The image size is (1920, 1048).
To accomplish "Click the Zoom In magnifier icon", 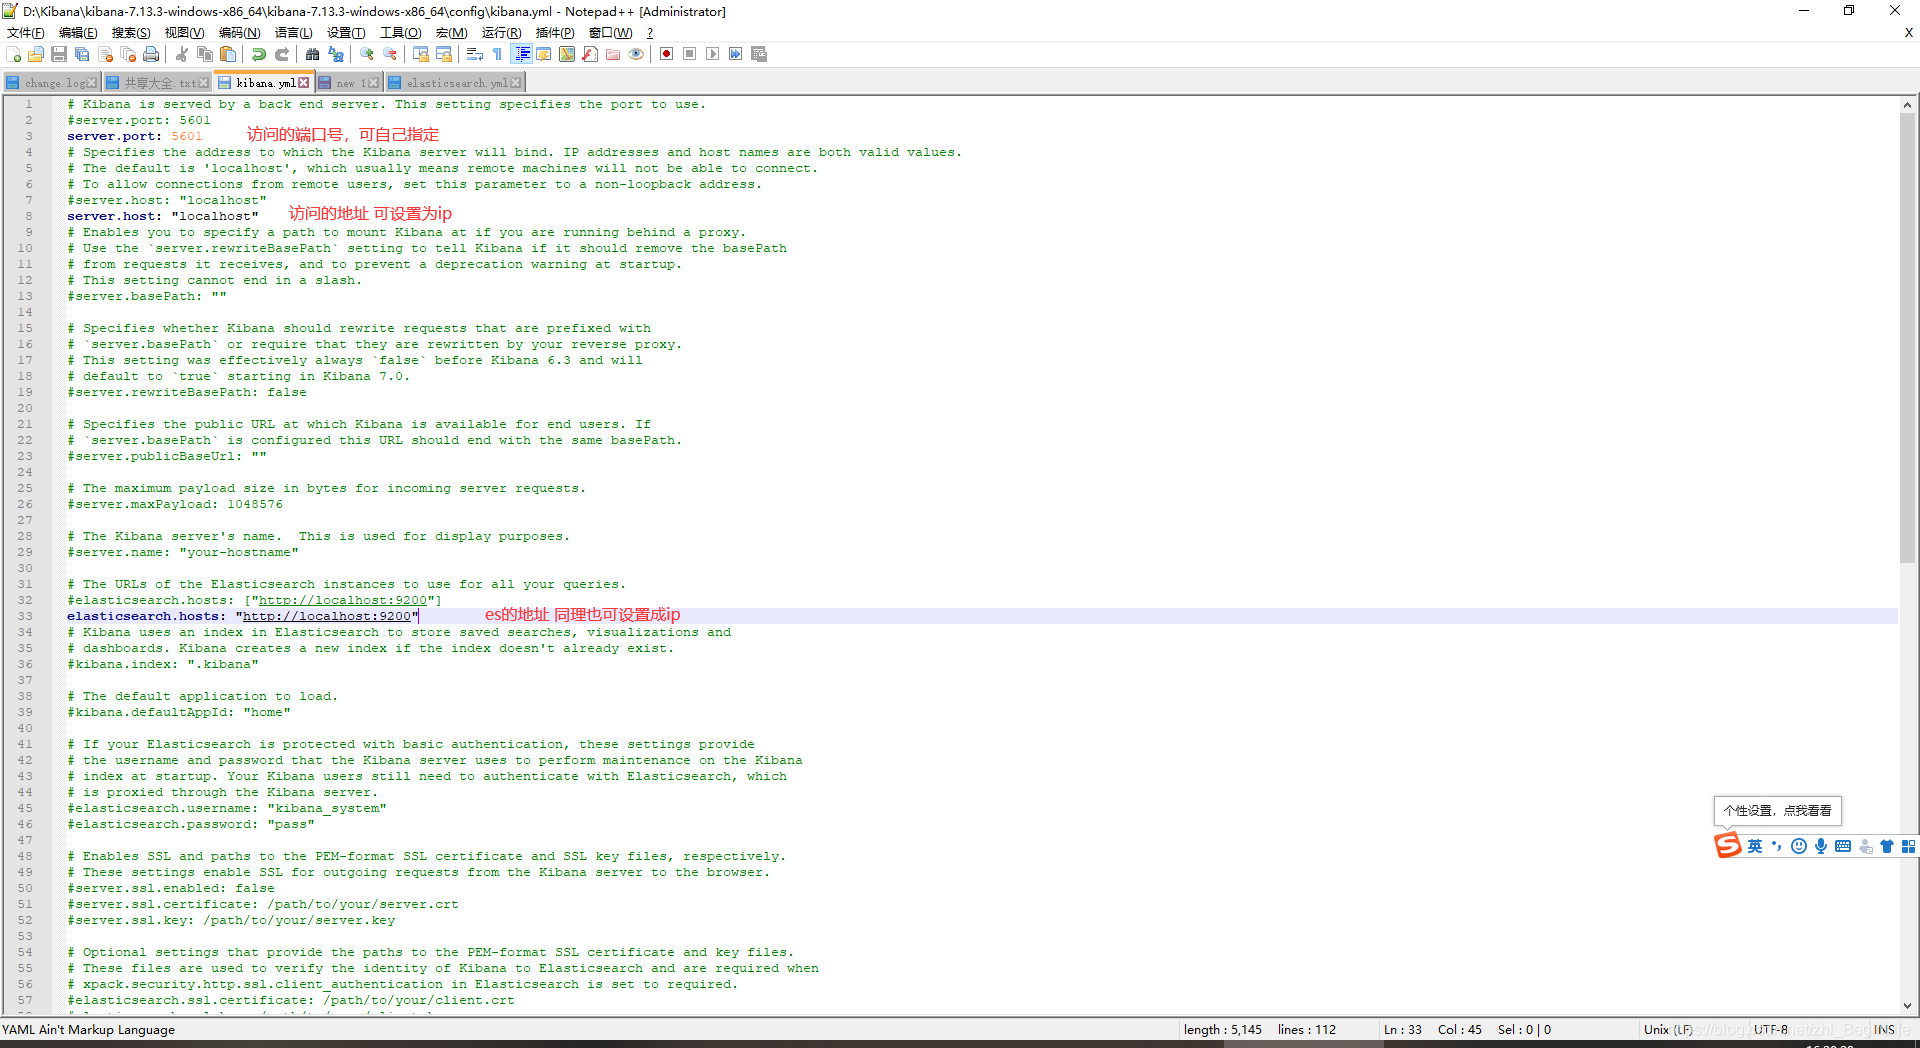I will [367, 54].
